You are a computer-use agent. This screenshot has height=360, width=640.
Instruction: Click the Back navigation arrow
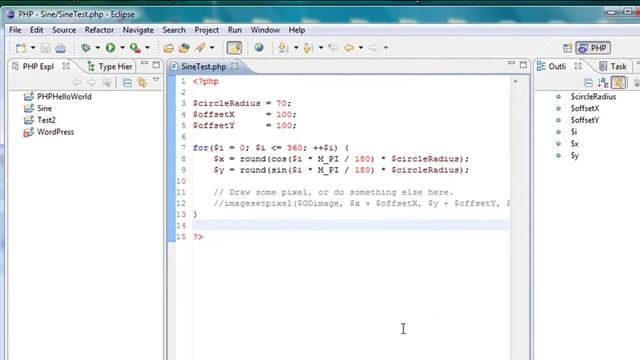[349, 48]
